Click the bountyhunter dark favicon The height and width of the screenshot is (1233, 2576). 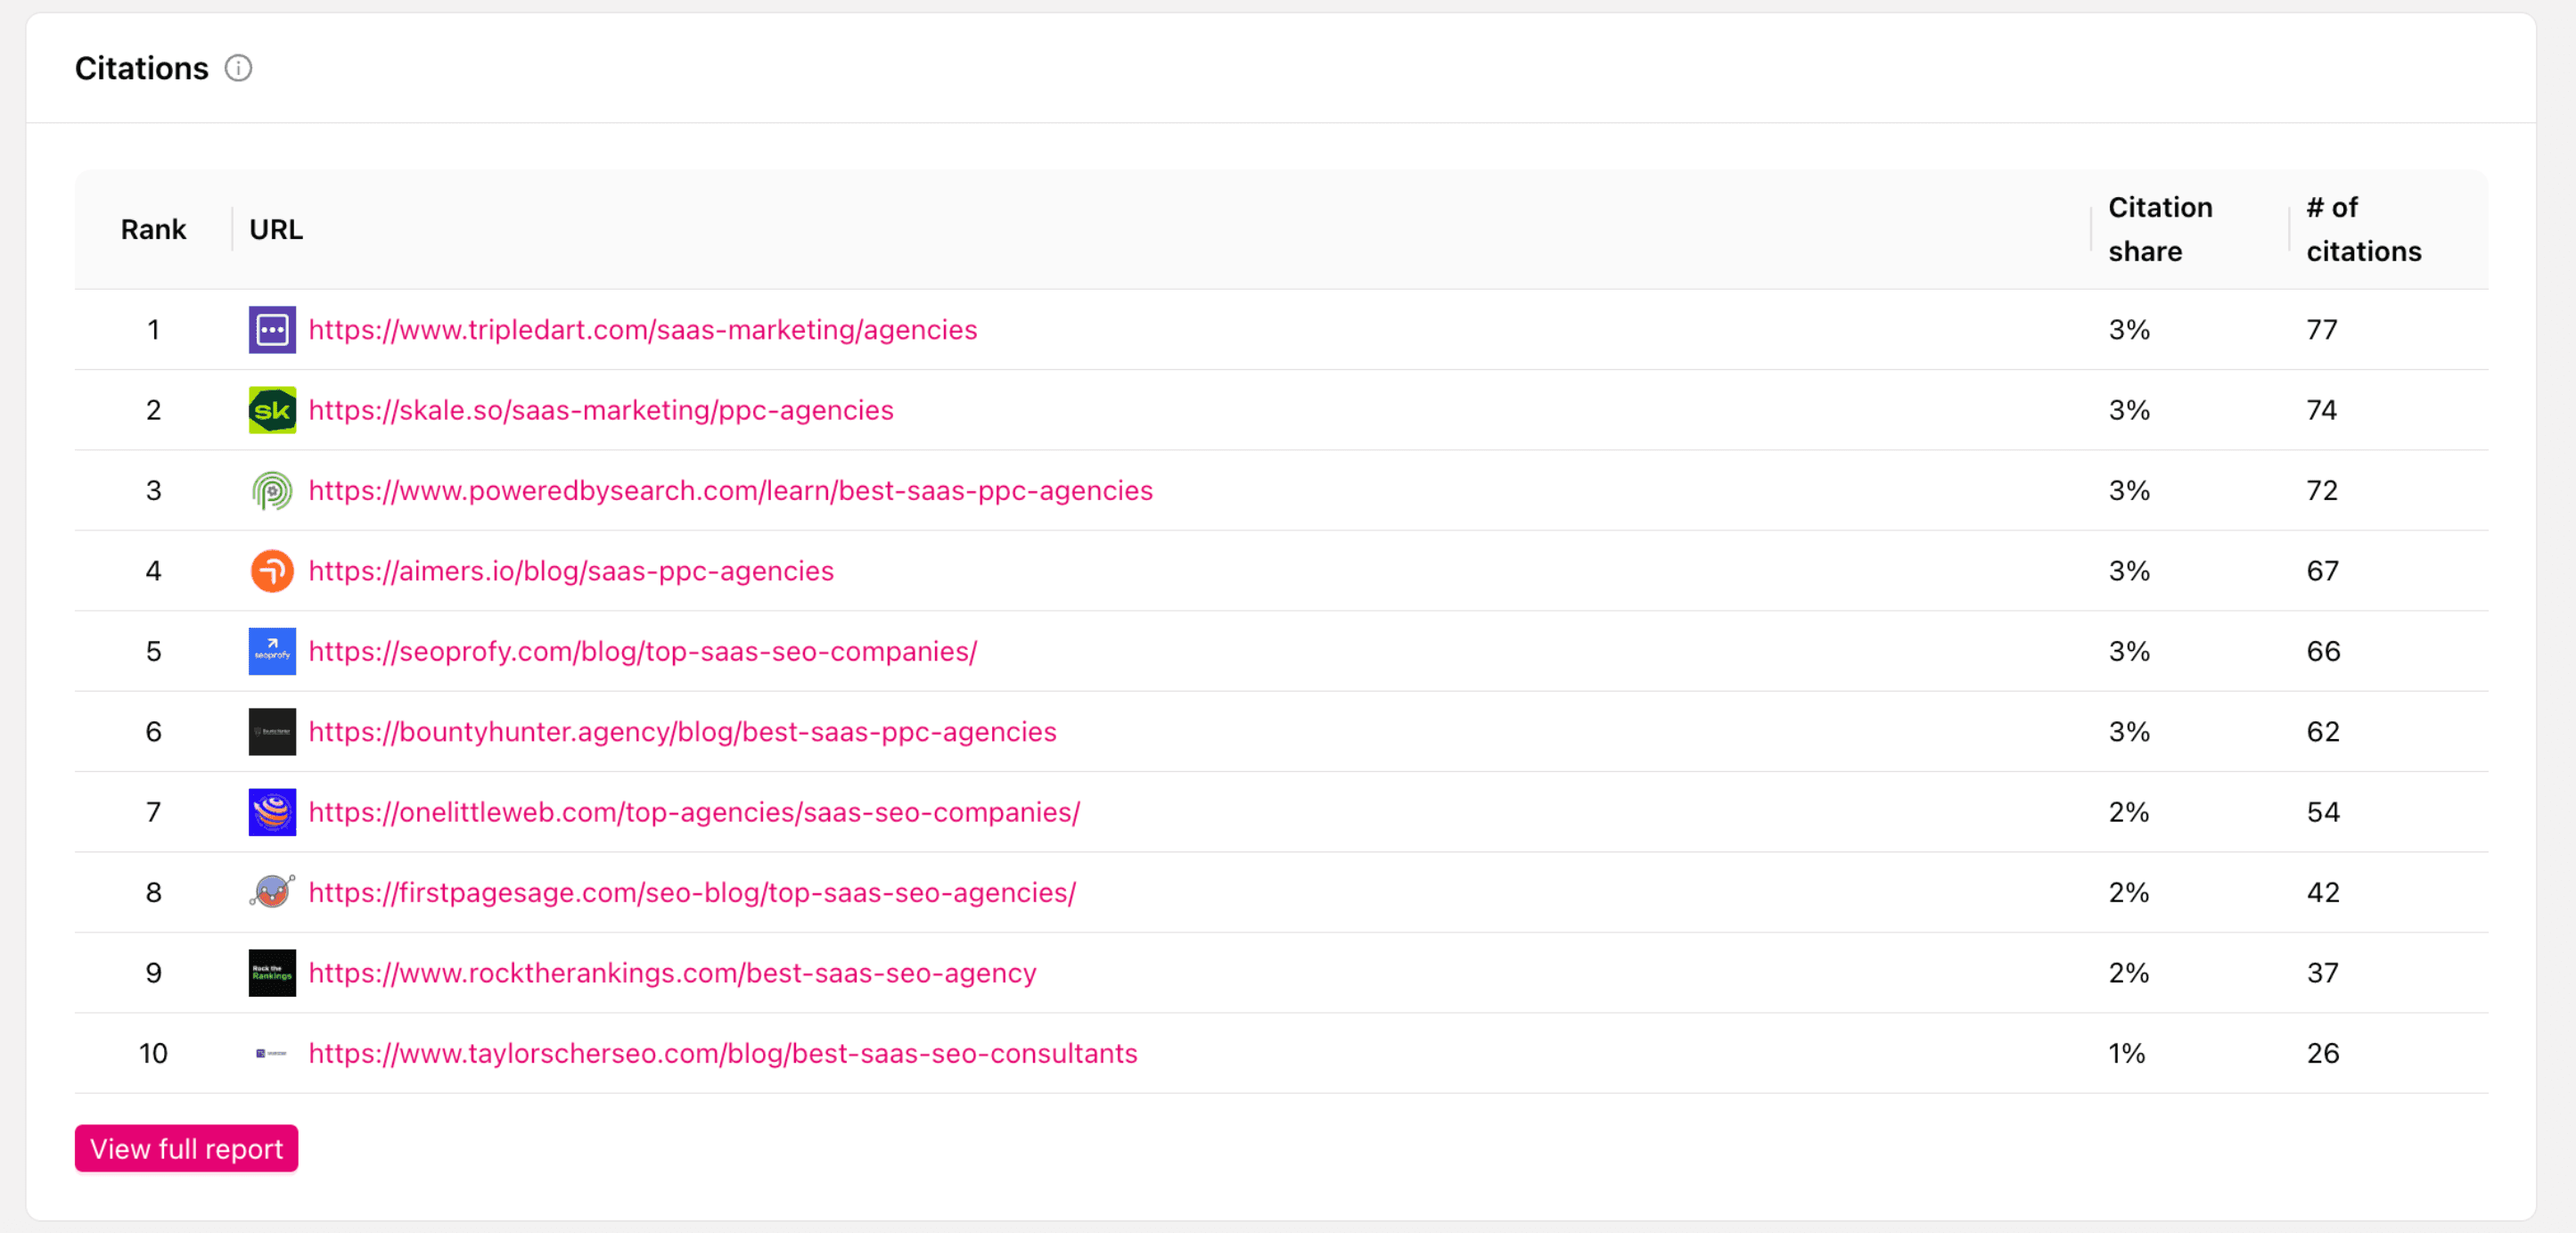click(x=272, y=732)
